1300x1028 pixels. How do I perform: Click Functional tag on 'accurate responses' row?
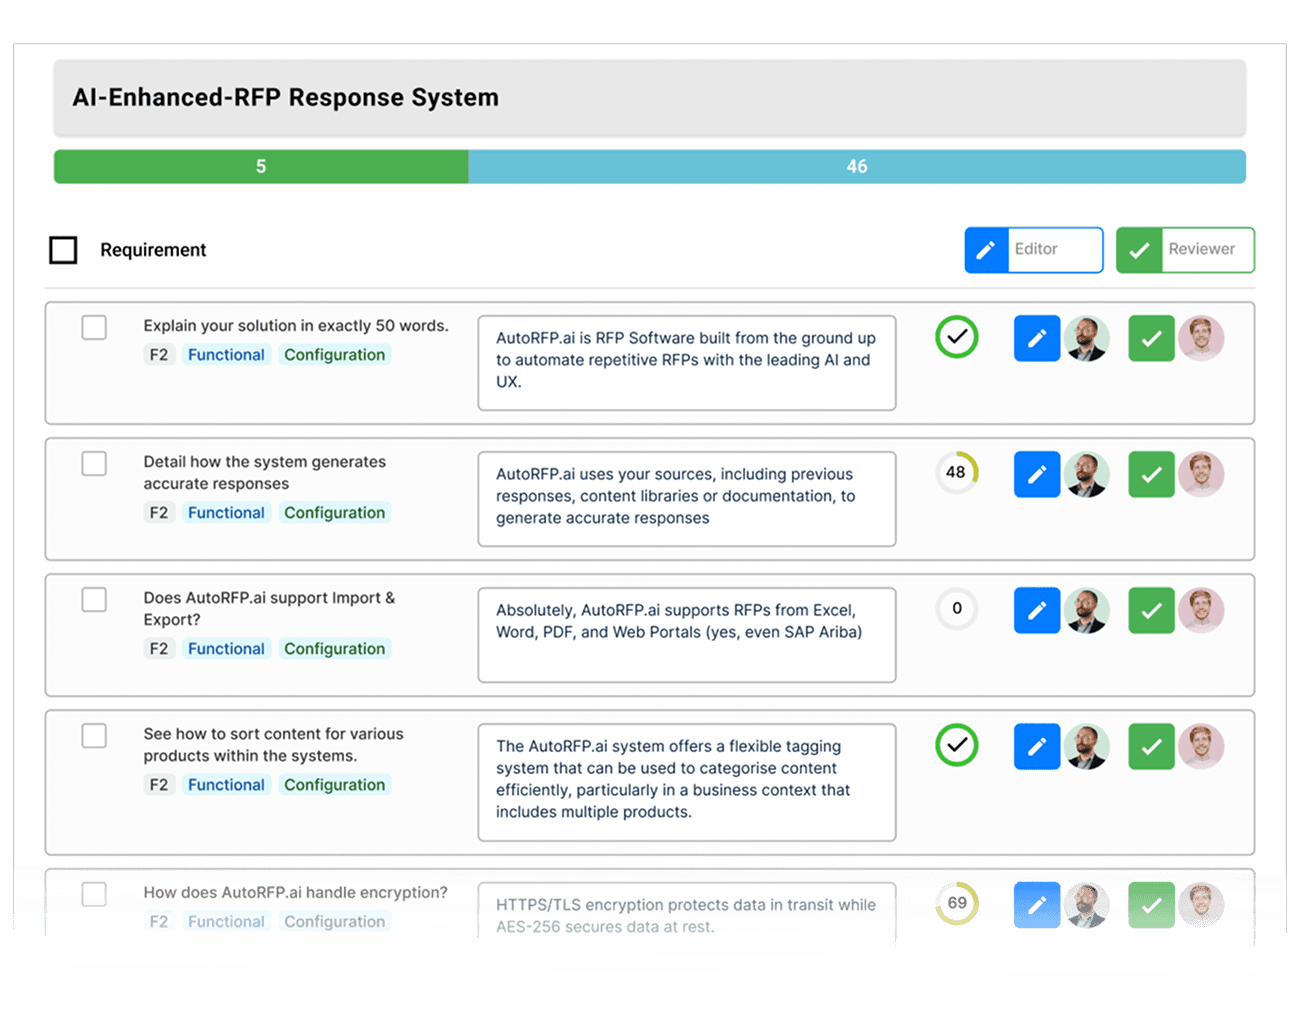(226, 513)
